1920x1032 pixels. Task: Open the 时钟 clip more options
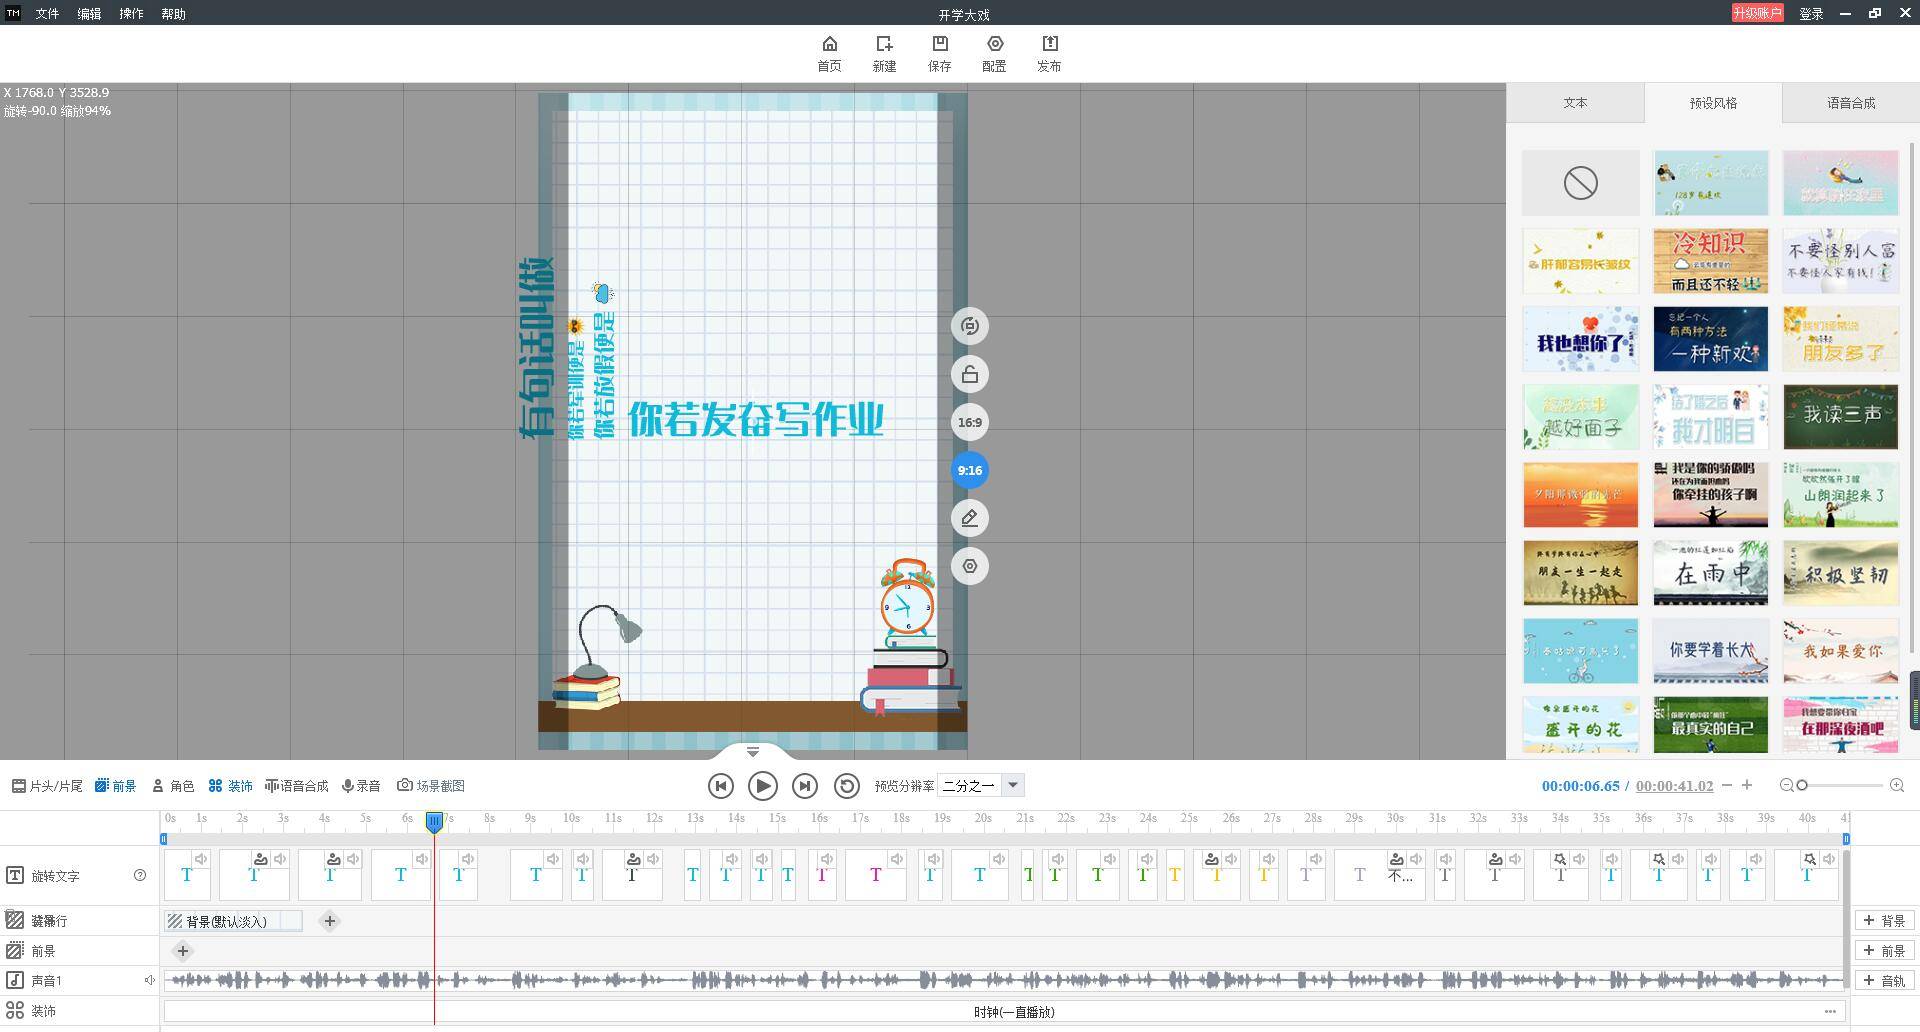(x=1830, y=1011)
